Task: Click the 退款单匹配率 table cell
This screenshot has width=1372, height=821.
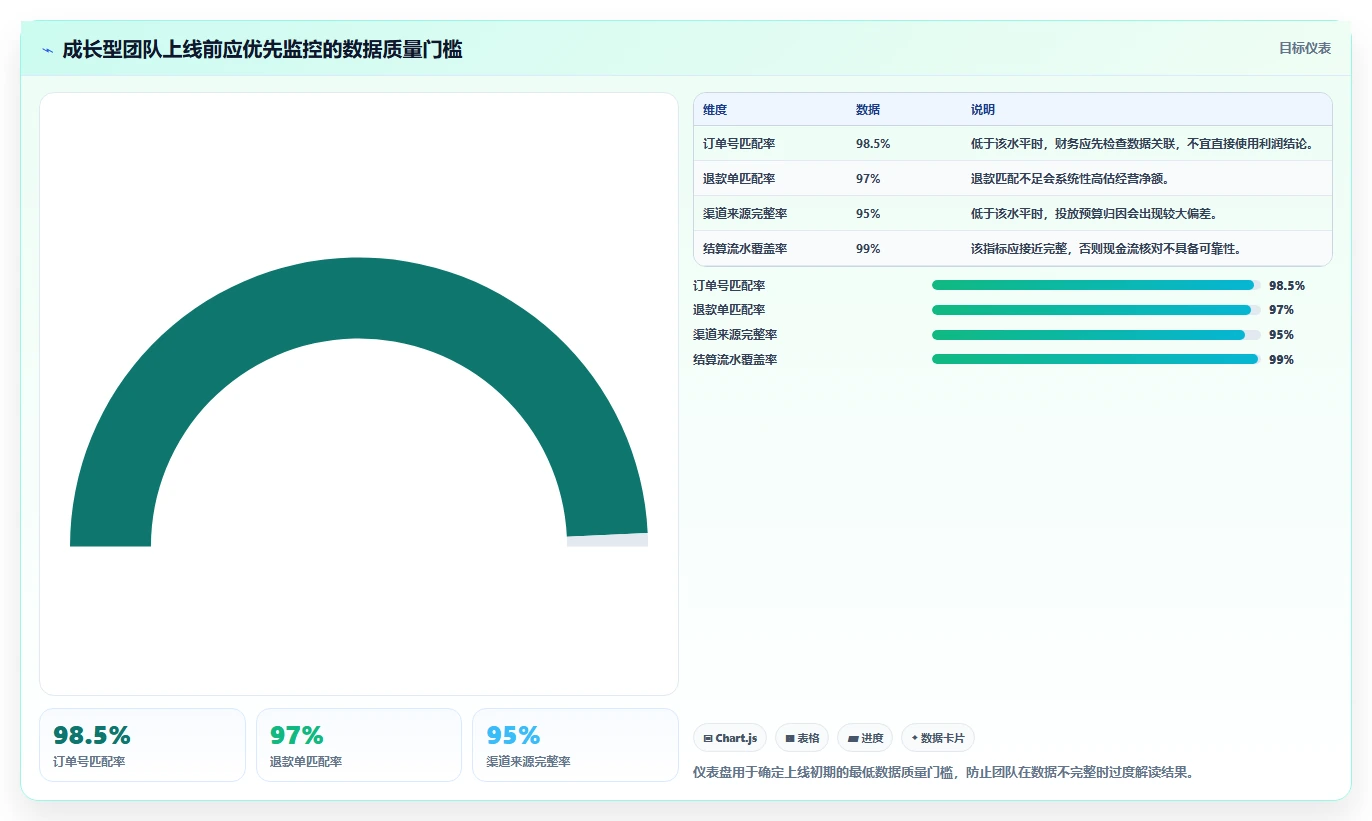Action: 739,179
